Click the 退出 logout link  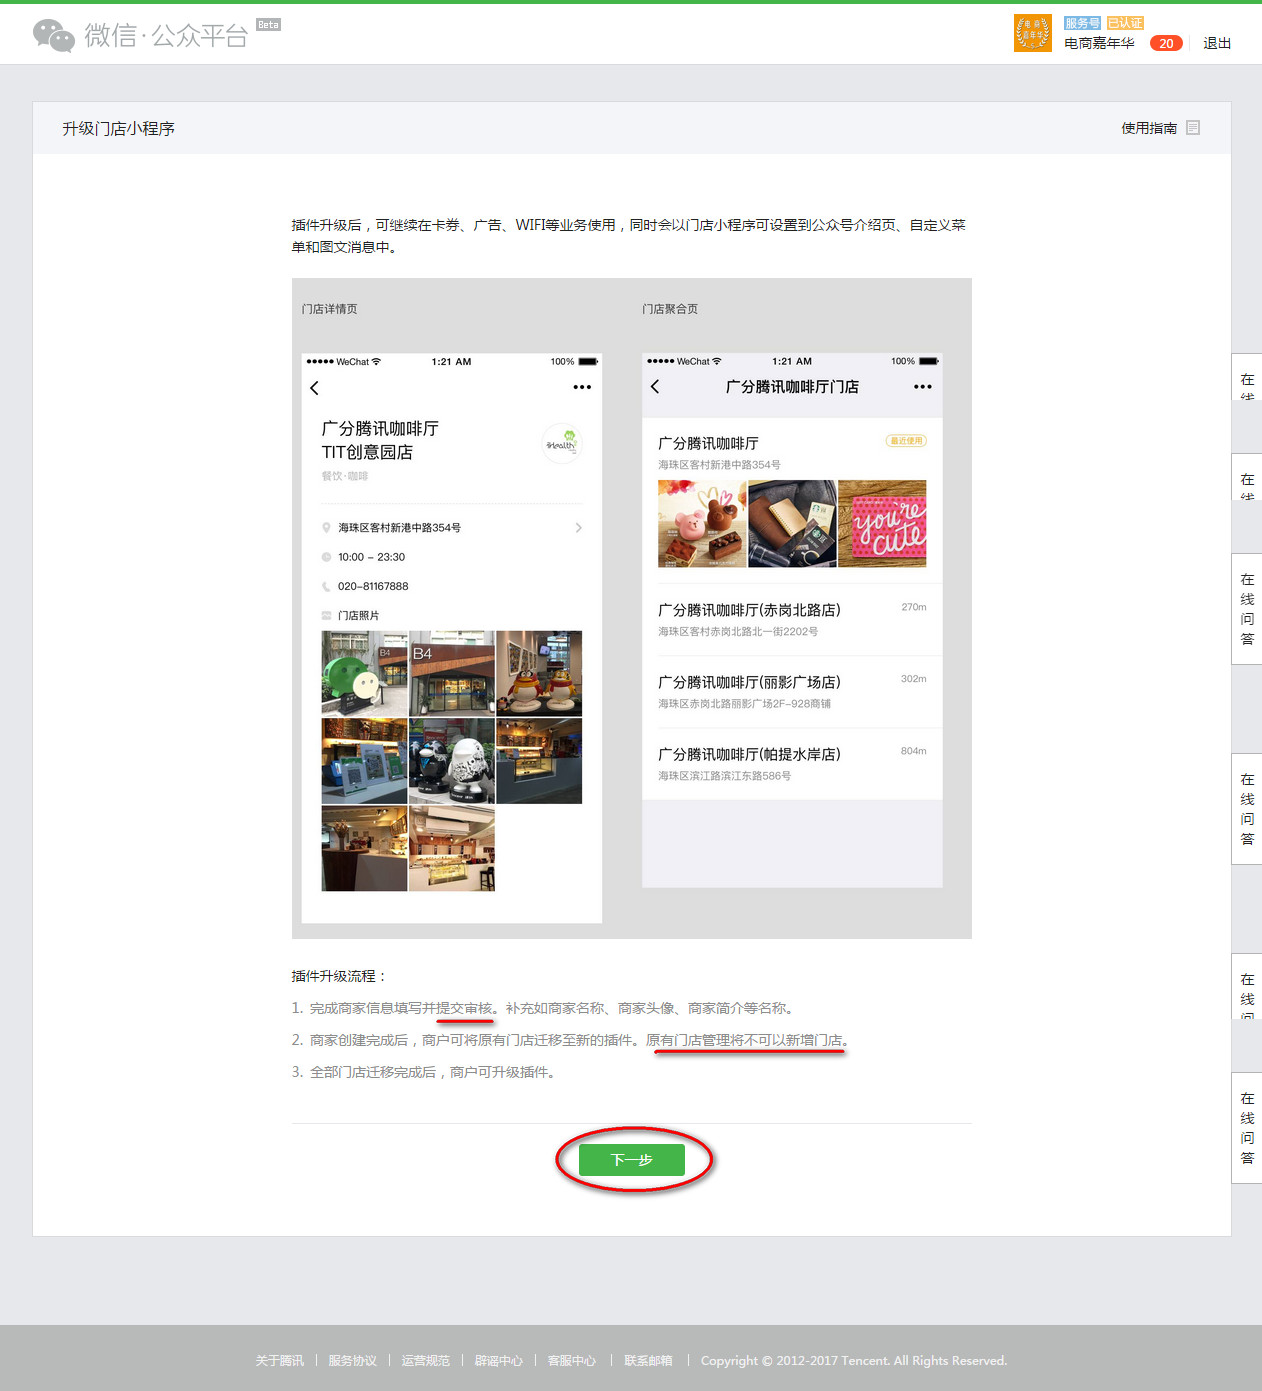[x=1217, y=43]
